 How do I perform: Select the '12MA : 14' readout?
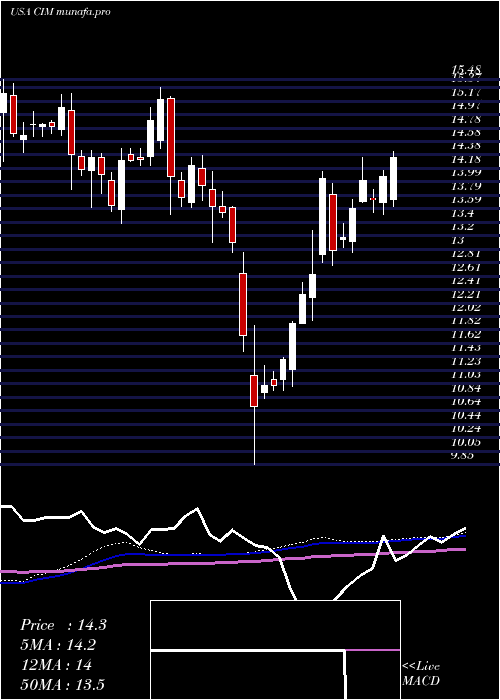click(x=56, y=665)
